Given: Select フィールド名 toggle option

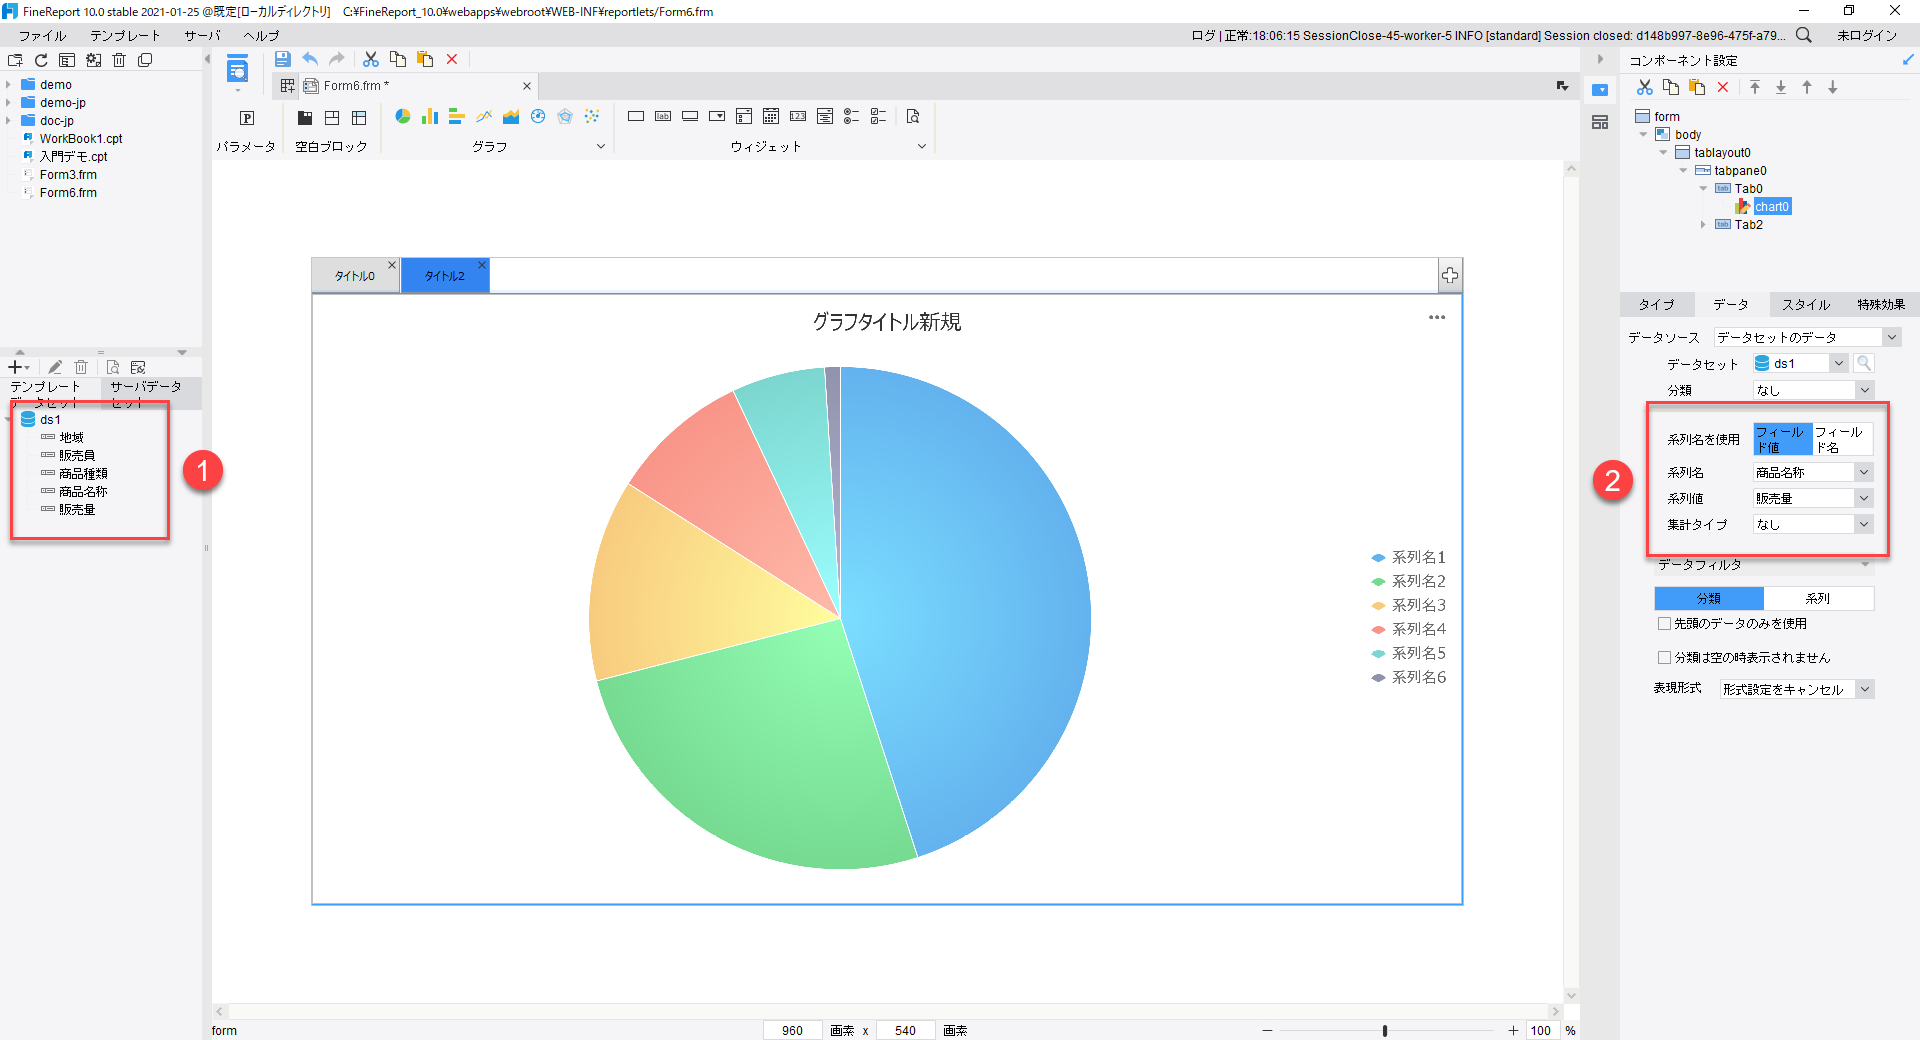Looking at the screenshot, I should [1842, 439].
